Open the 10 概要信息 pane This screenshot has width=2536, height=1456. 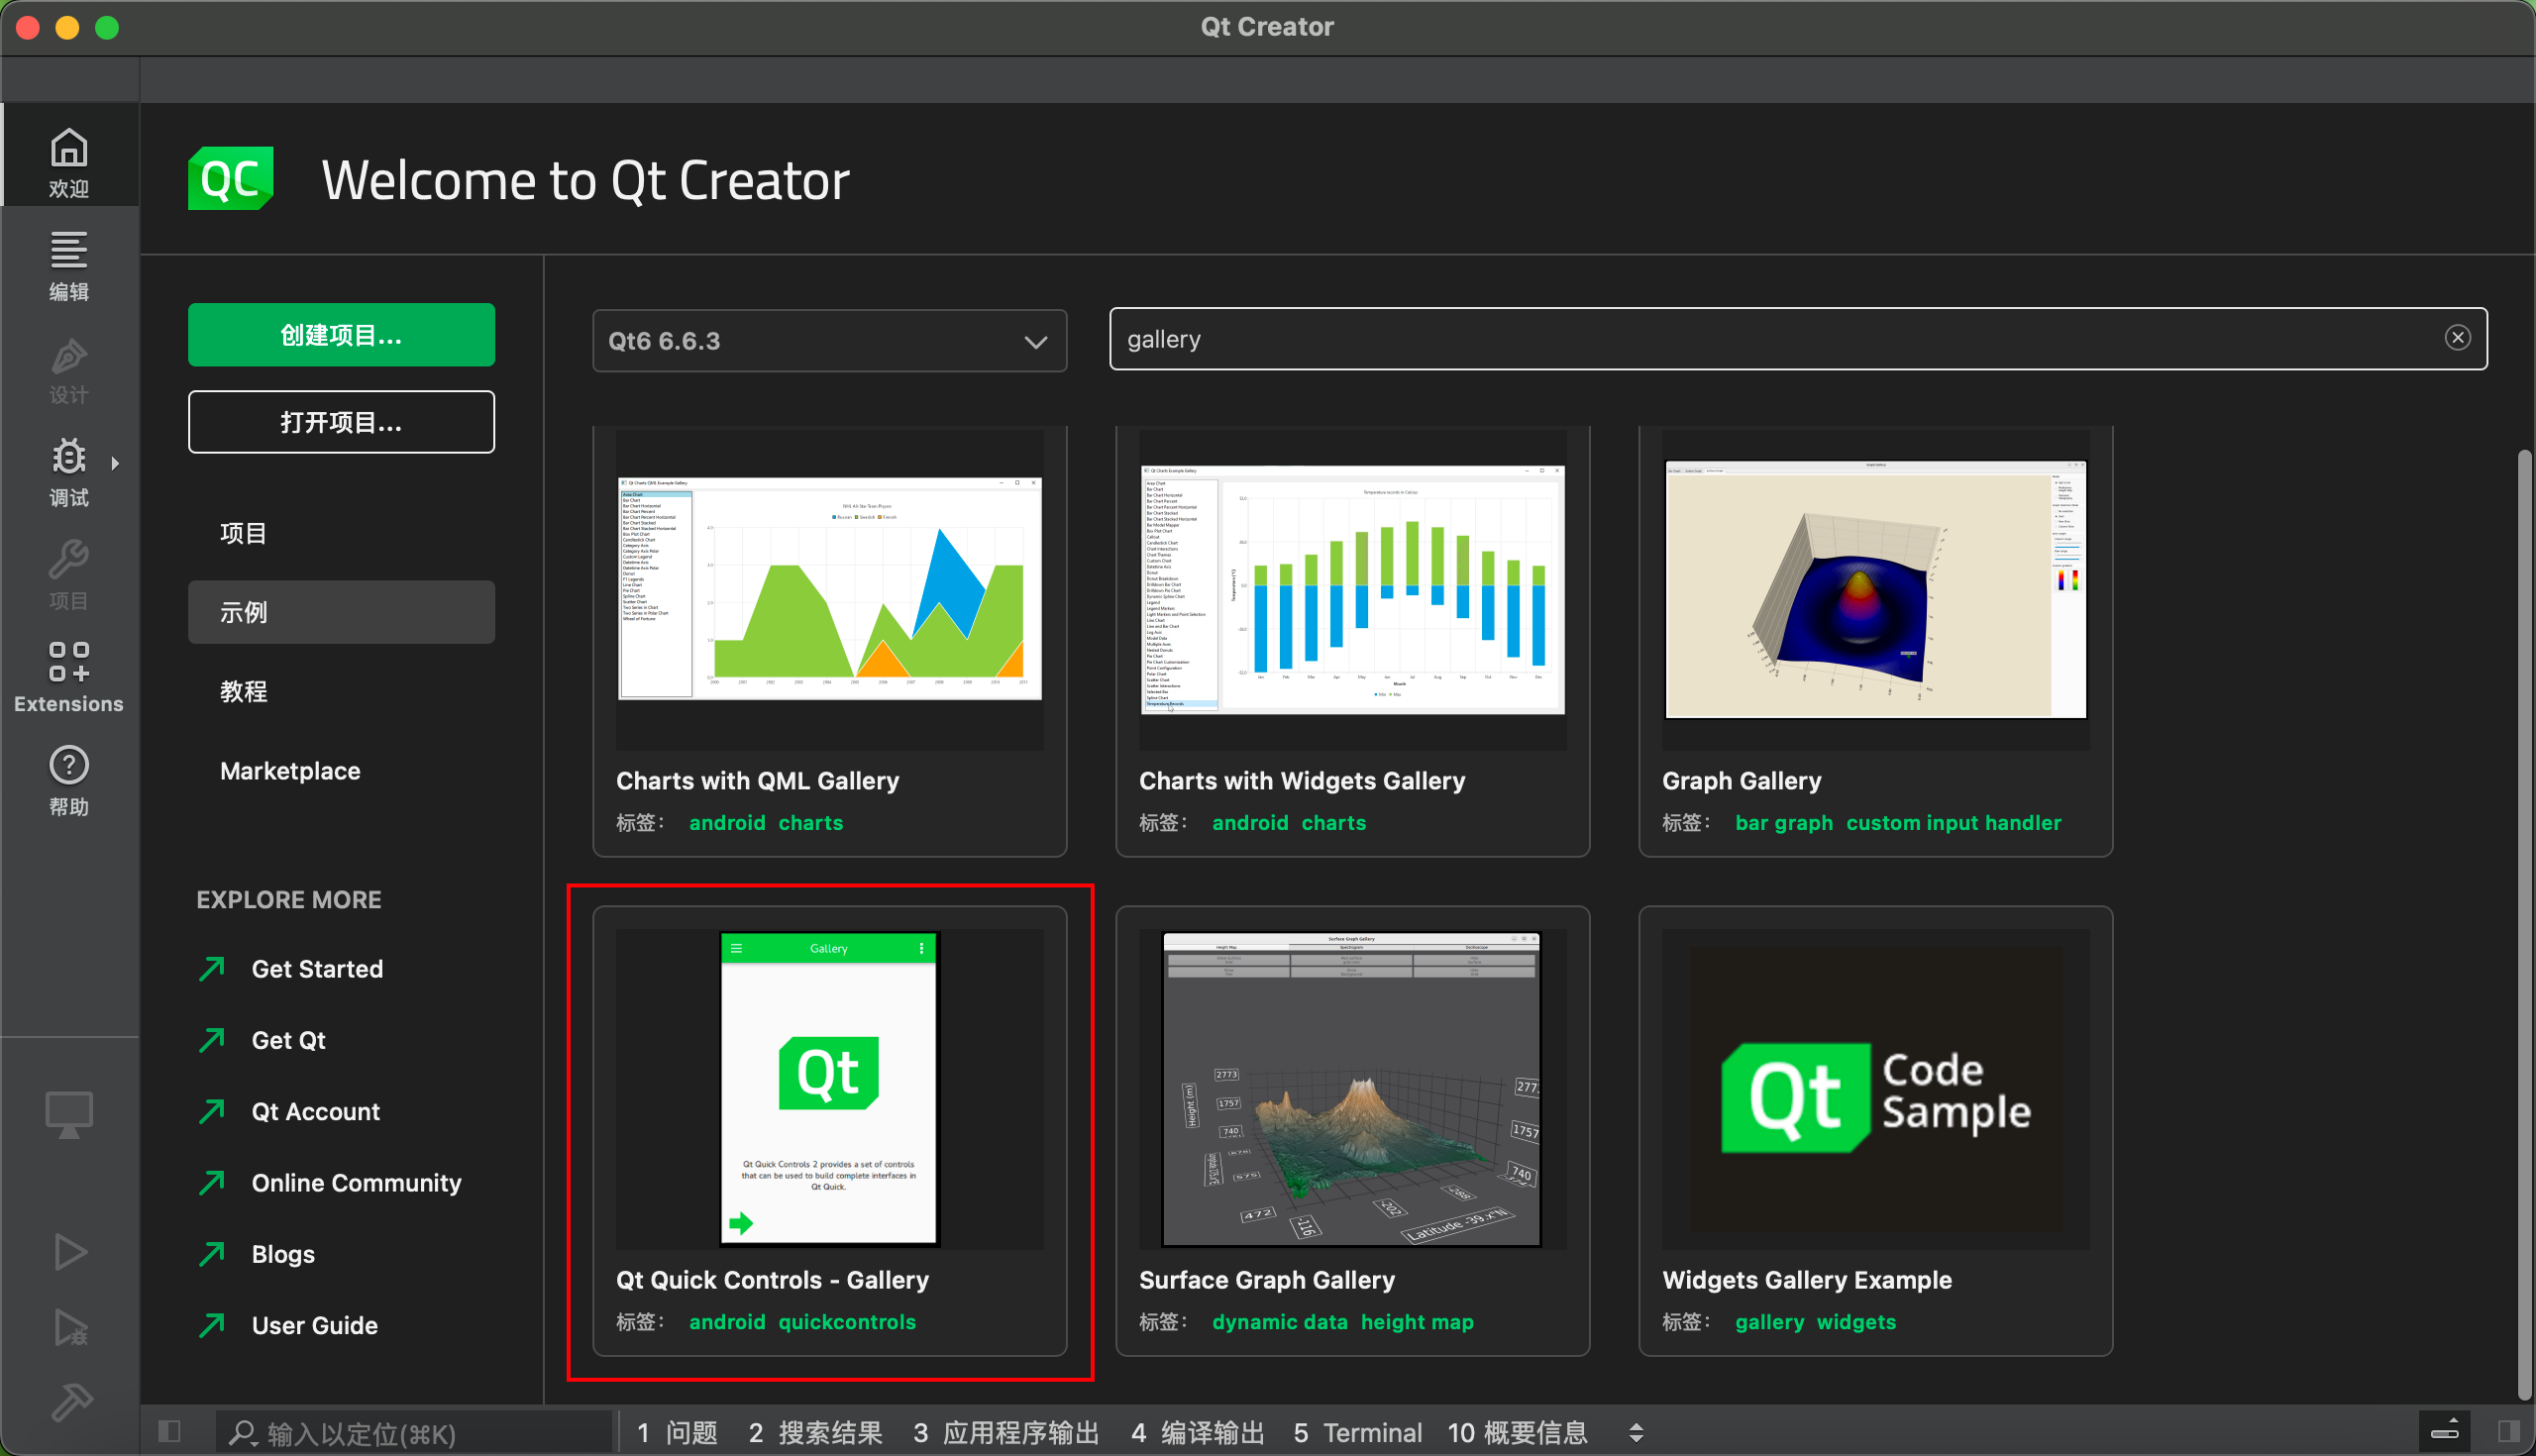[x=1517, y=1432]
